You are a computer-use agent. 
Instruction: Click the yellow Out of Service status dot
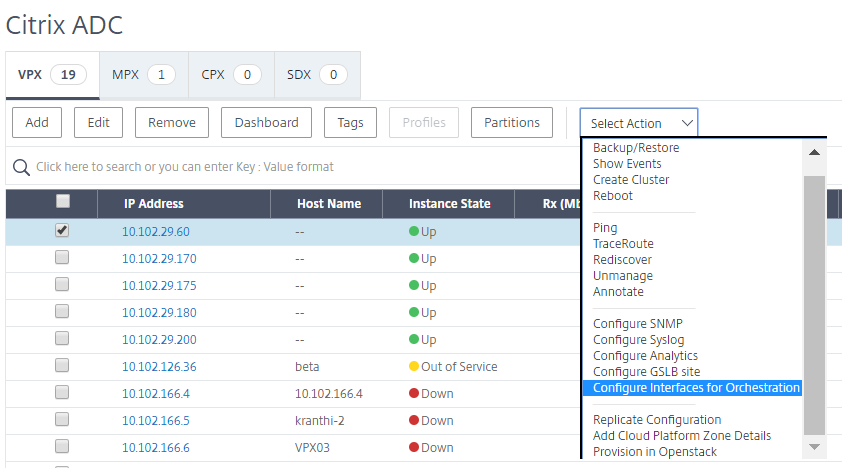(x=413, y=366)
